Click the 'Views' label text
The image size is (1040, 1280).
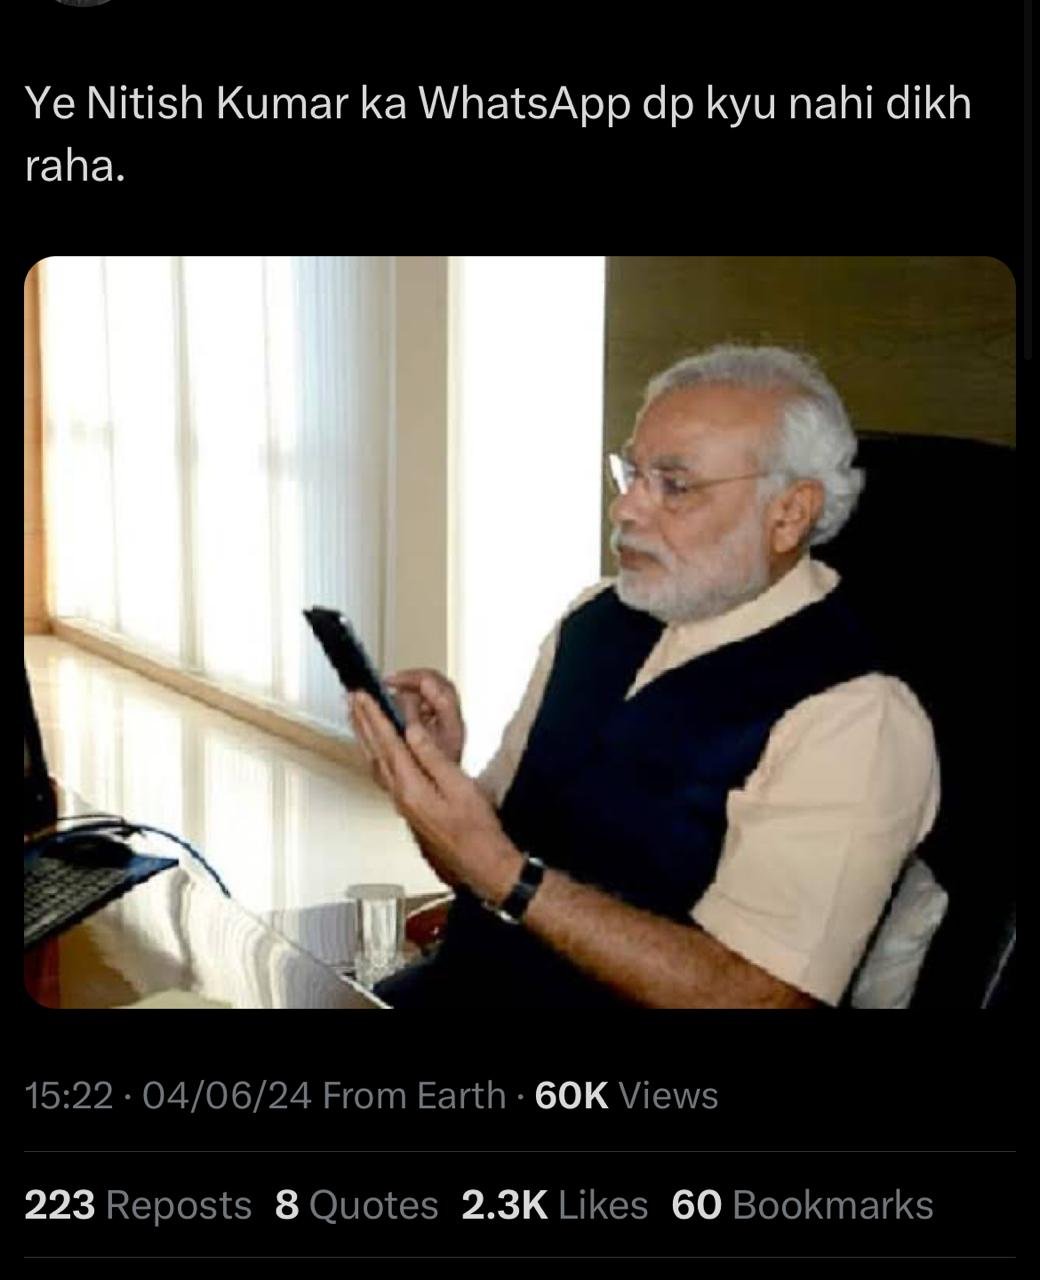click(669, 1096)
